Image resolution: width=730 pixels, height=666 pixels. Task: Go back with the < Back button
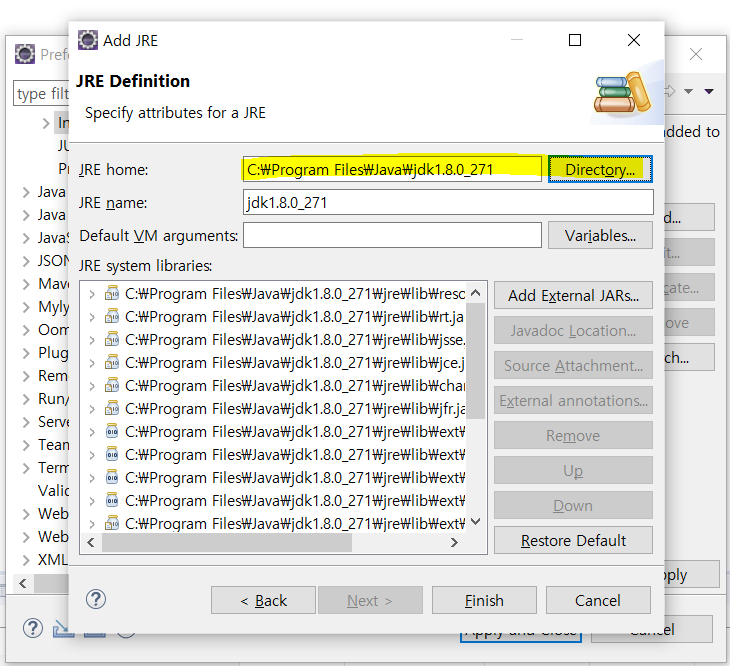coord(263,600)
